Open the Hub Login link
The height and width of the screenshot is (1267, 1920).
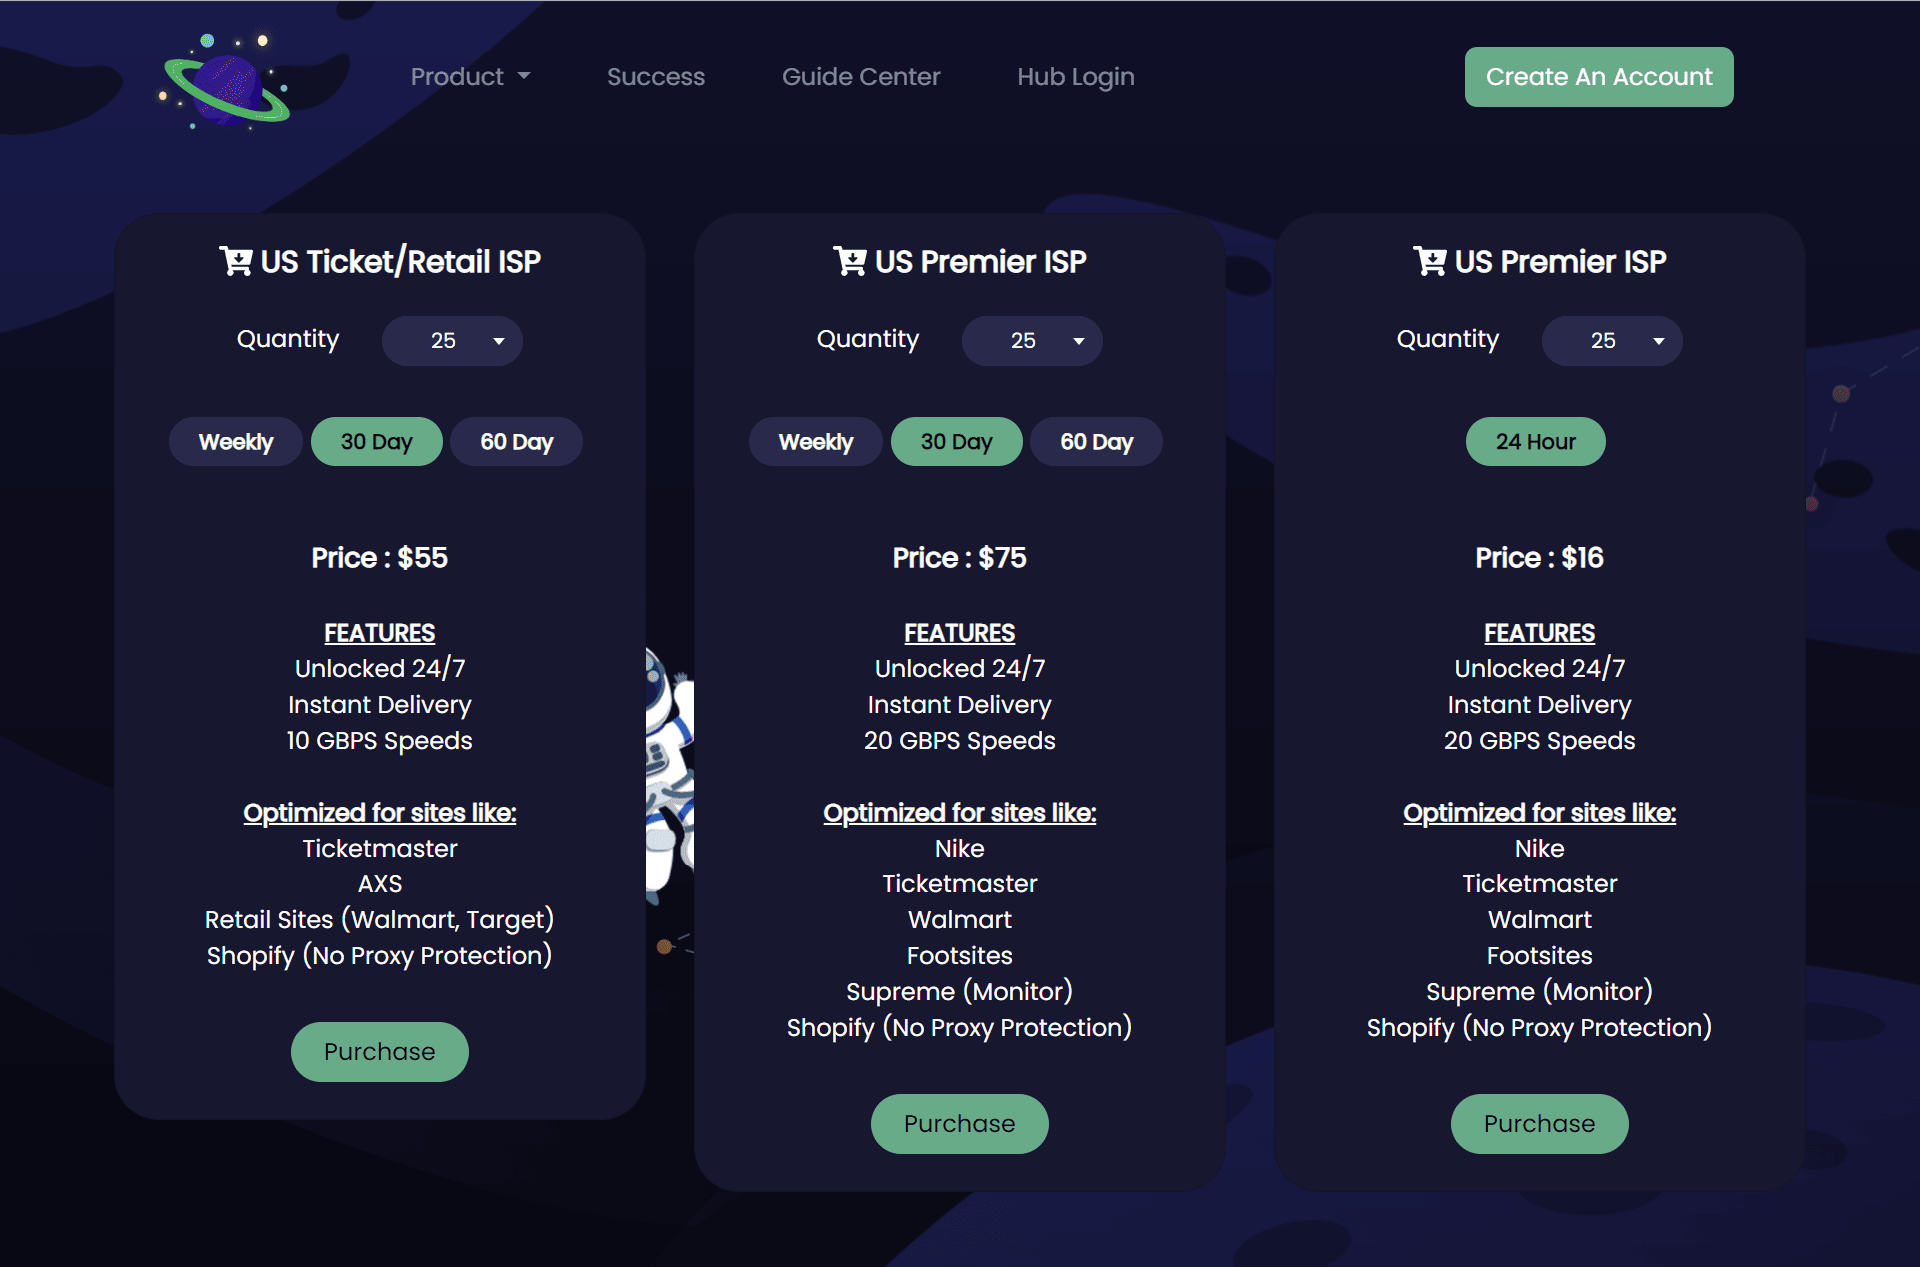point(1076,77)
